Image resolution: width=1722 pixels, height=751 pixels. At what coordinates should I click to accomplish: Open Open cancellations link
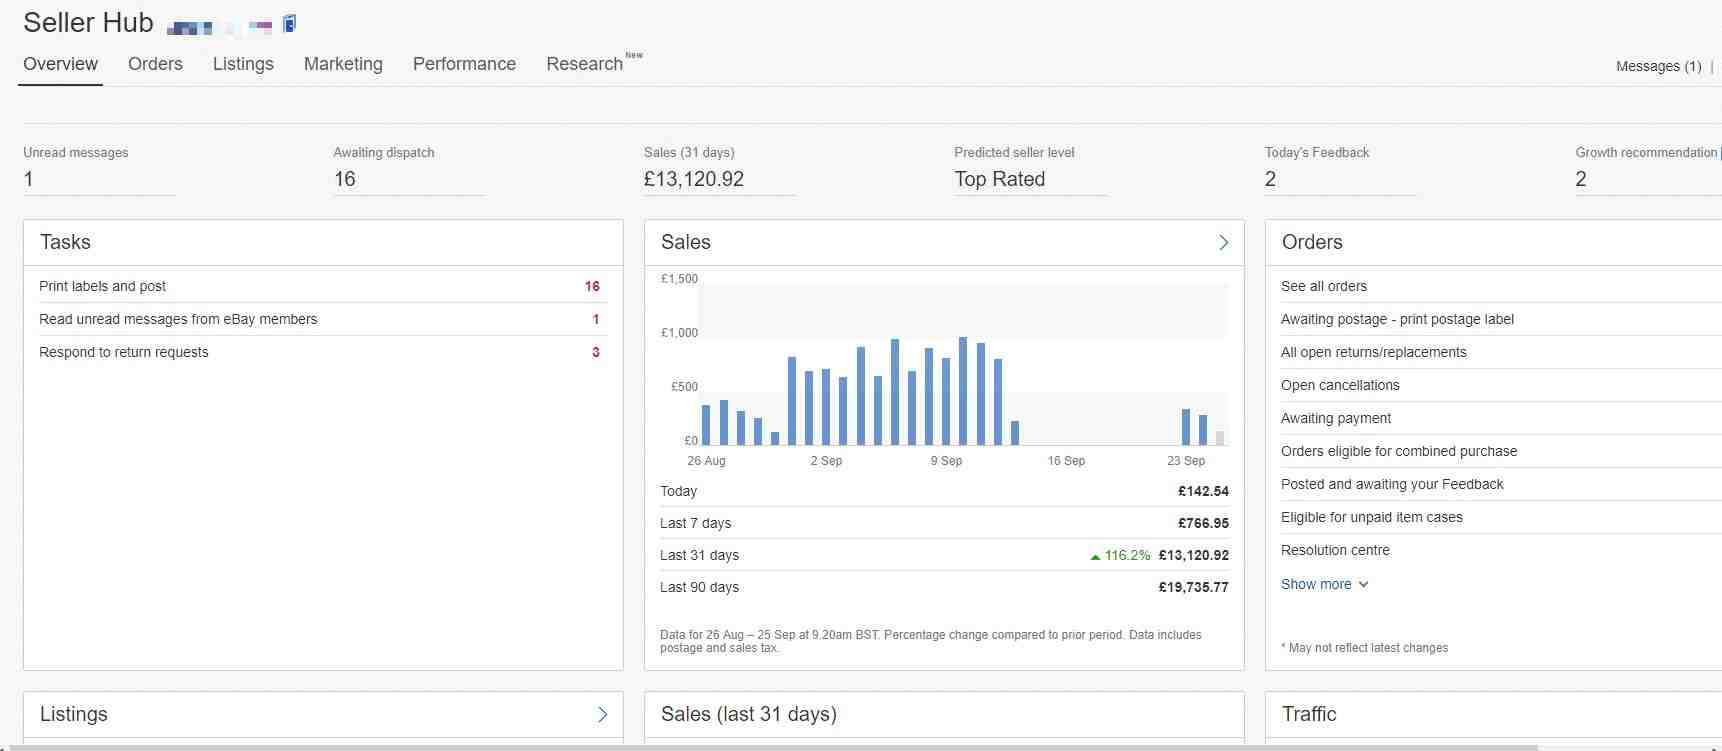pos(1340,385)
